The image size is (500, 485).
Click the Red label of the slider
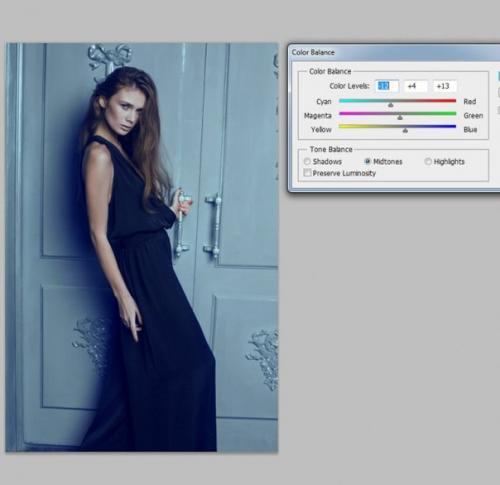(470, 101)
